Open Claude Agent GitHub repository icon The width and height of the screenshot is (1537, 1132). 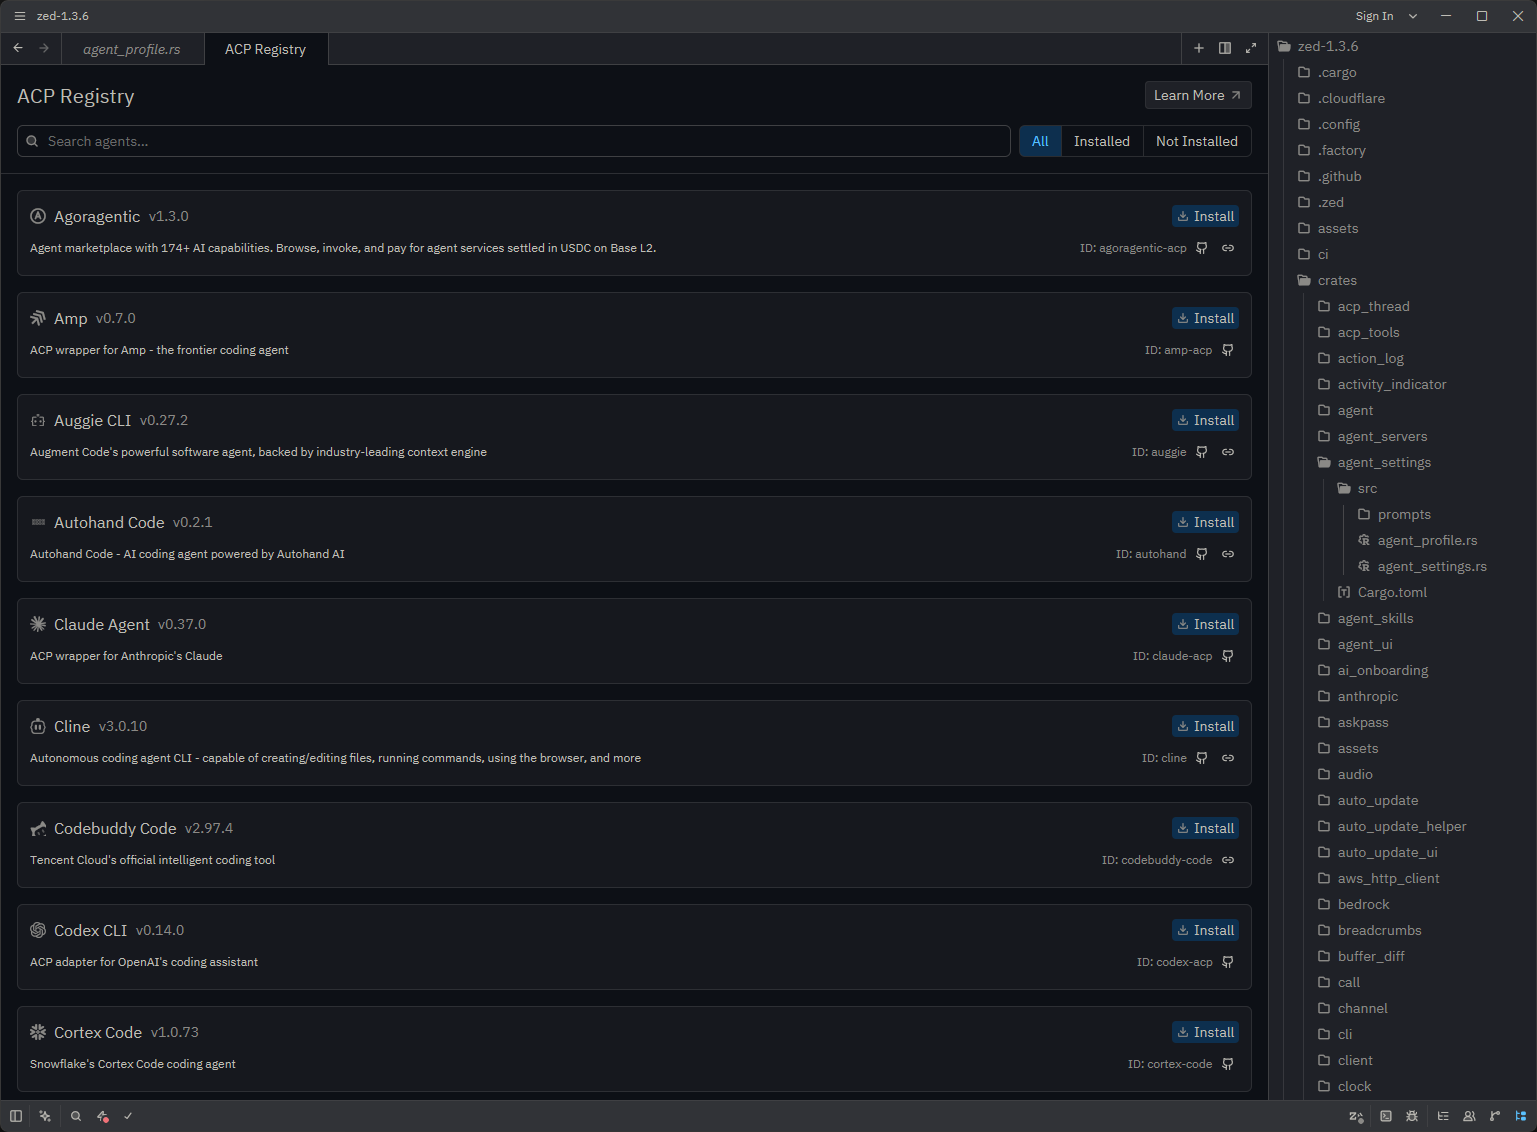coord(1228,656)
